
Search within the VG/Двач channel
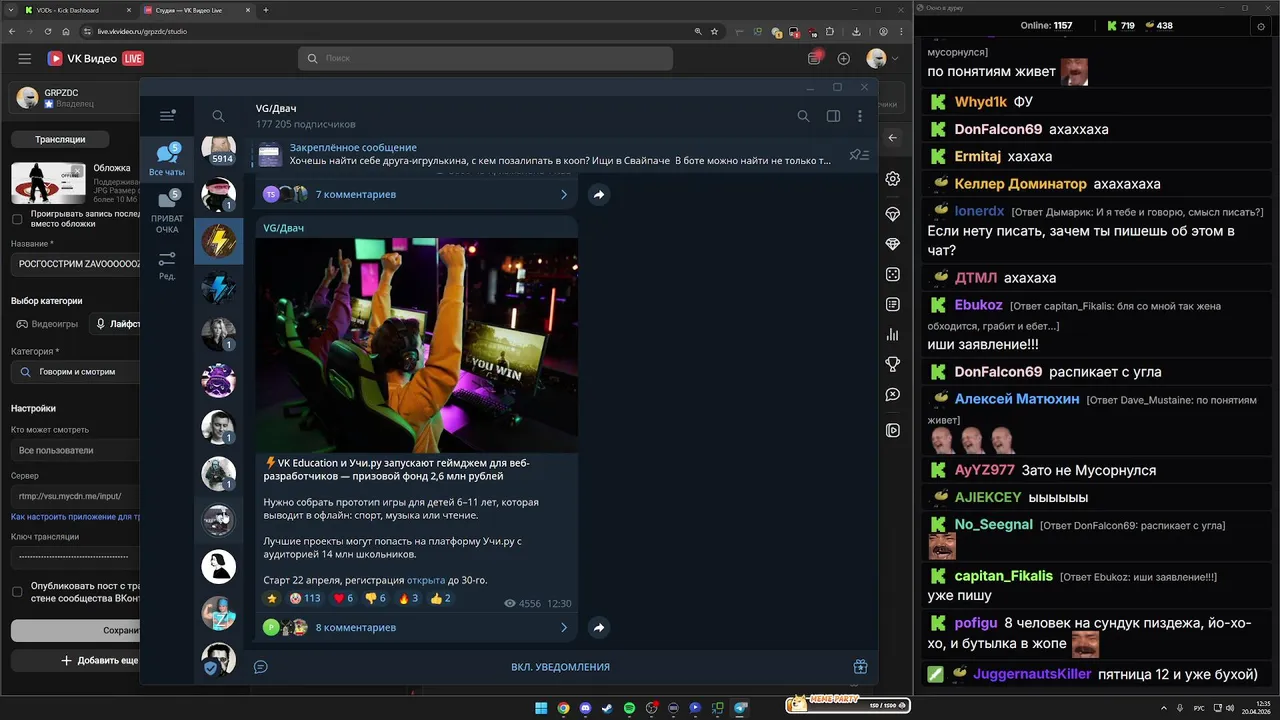[803, 116]
